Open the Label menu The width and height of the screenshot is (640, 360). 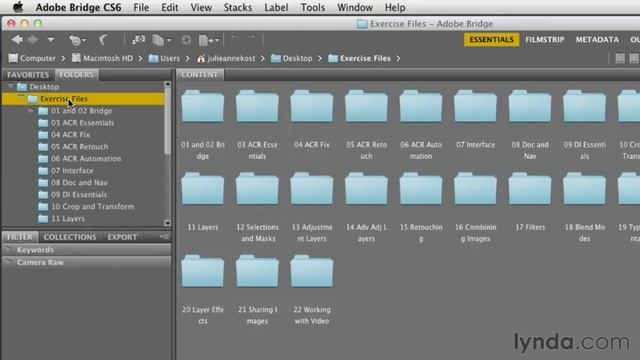(276, 7)
